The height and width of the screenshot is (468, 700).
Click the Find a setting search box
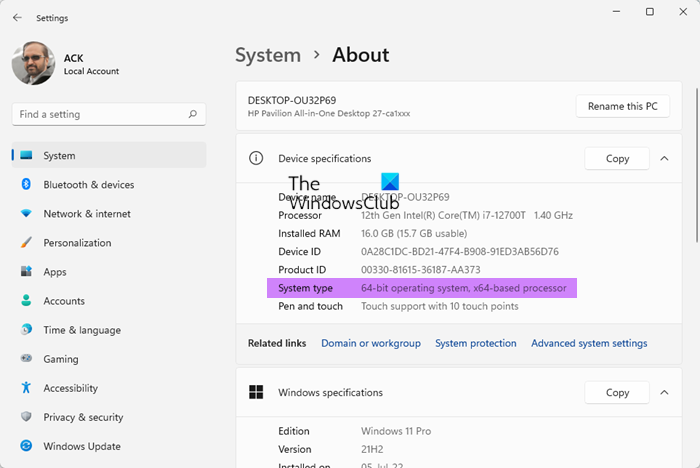(100, 115)
